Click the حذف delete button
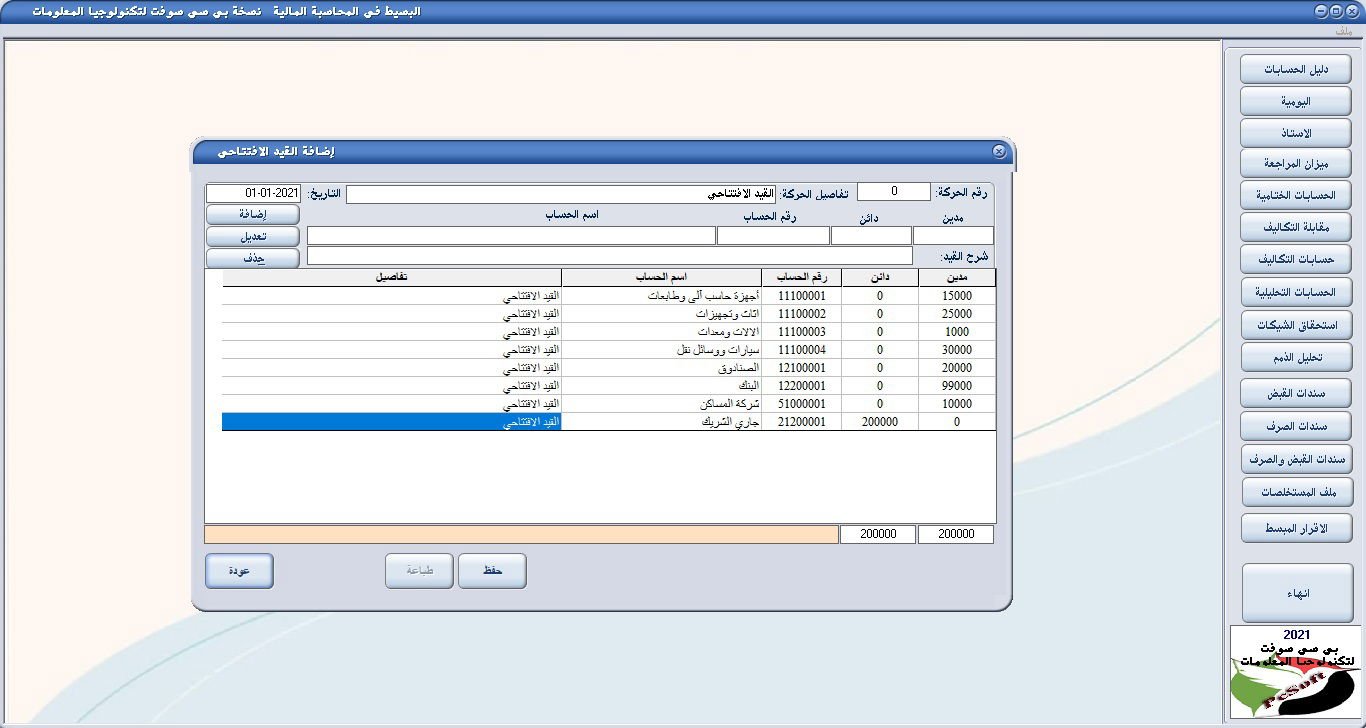1366x728 pixels. click(x=252, y=258)
